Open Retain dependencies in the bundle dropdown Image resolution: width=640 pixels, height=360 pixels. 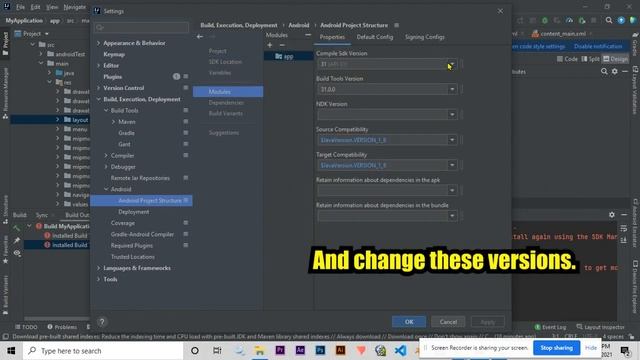pyautogui.click(x=451, y=216)
